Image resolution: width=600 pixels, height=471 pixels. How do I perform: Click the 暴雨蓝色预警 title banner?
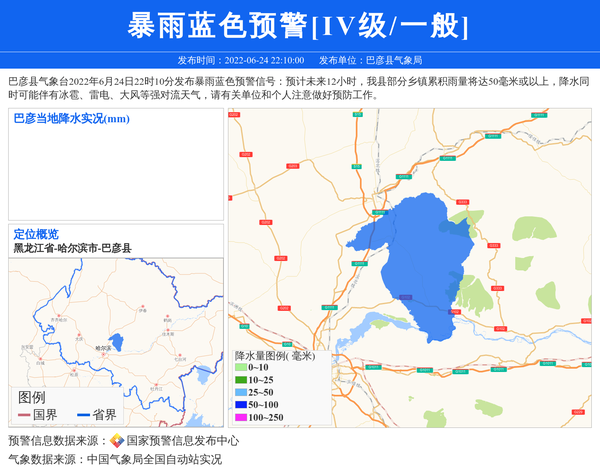point(299,25)
